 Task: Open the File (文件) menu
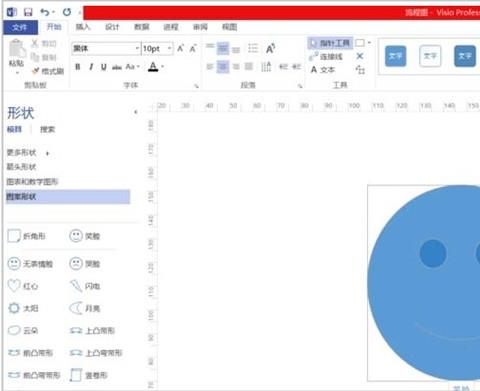pyautogui.click(x=20, y=27)
